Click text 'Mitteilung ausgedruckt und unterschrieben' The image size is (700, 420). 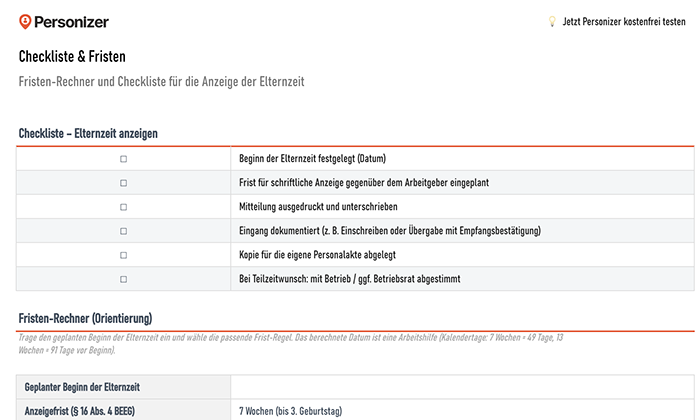tap(318, 207)
